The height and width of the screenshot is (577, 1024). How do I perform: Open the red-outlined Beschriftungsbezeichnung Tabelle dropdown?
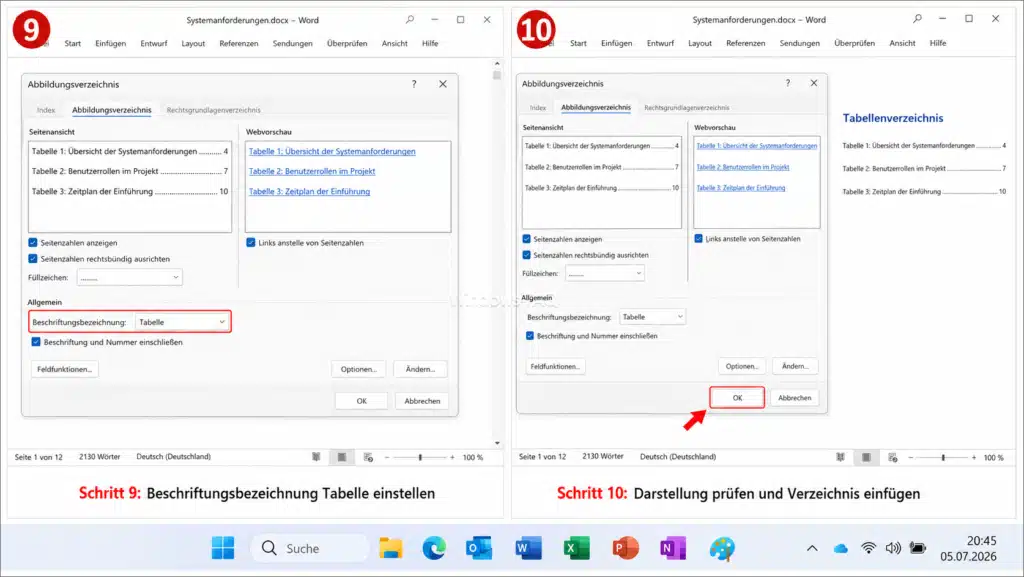point(182,322)
